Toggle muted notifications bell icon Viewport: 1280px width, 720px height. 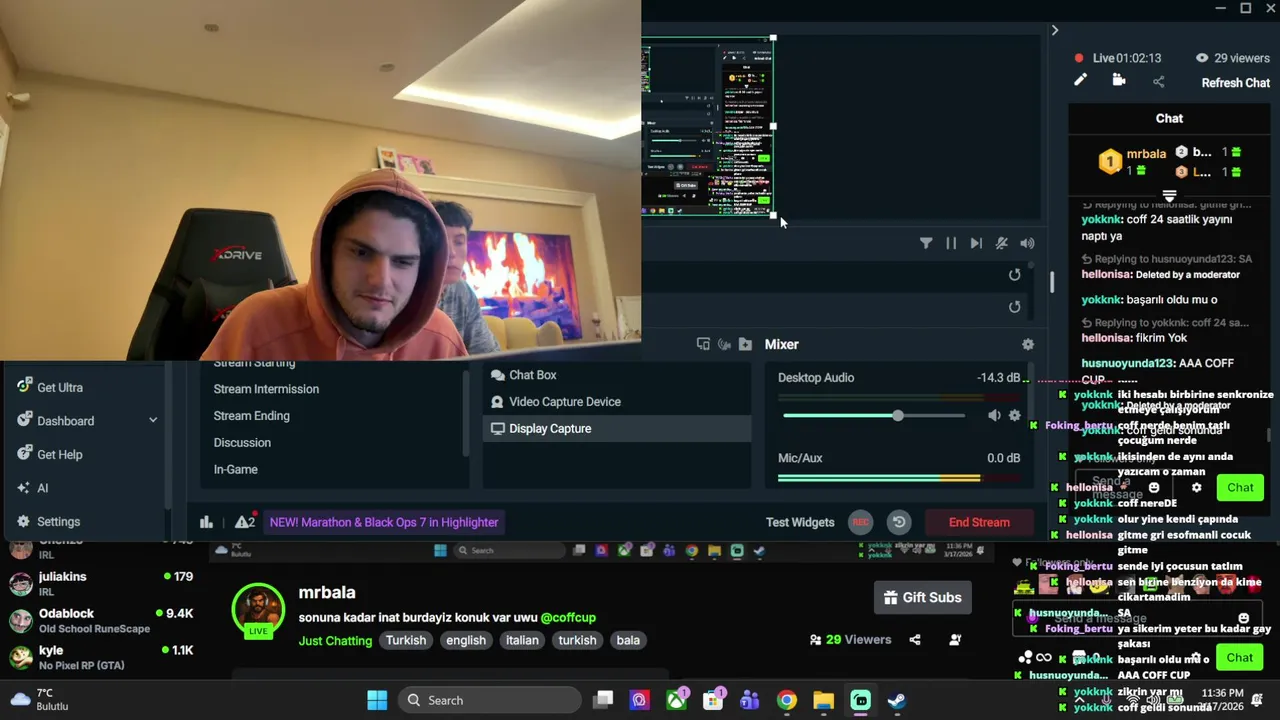click(x=1001, y=243)
